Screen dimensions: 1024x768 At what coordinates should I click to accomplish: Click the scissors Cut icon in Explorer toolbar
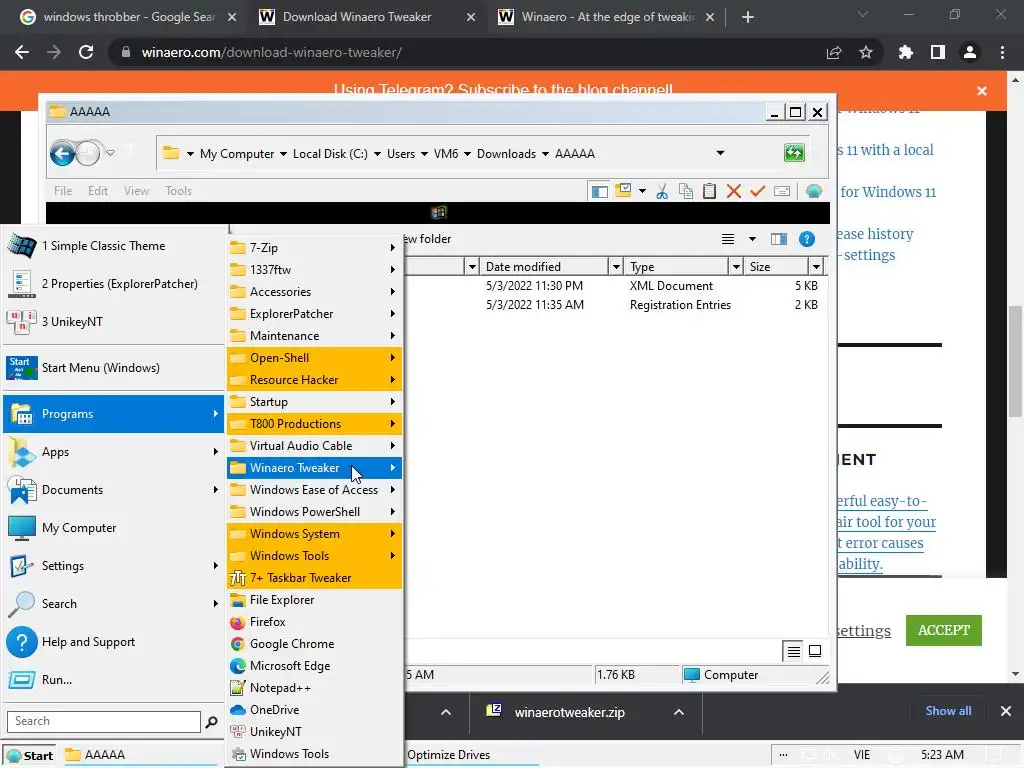coord(662,191)
